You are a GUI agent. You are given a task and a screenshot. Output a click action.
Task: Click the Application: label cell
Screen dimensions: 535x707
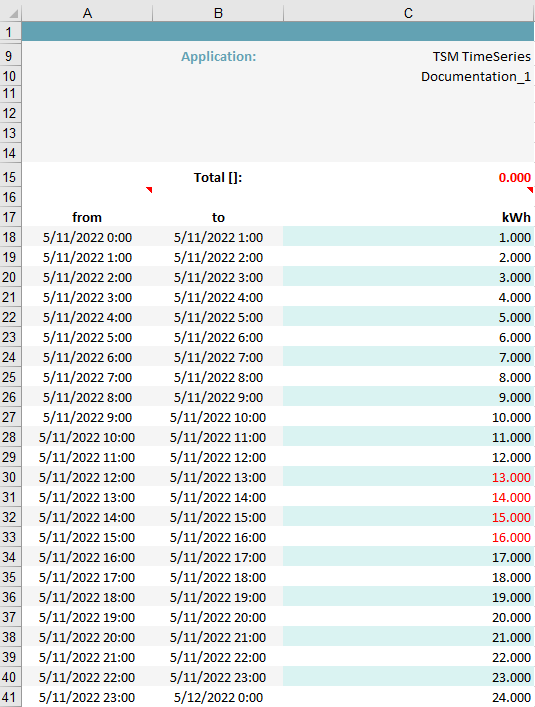pos(218,56)
